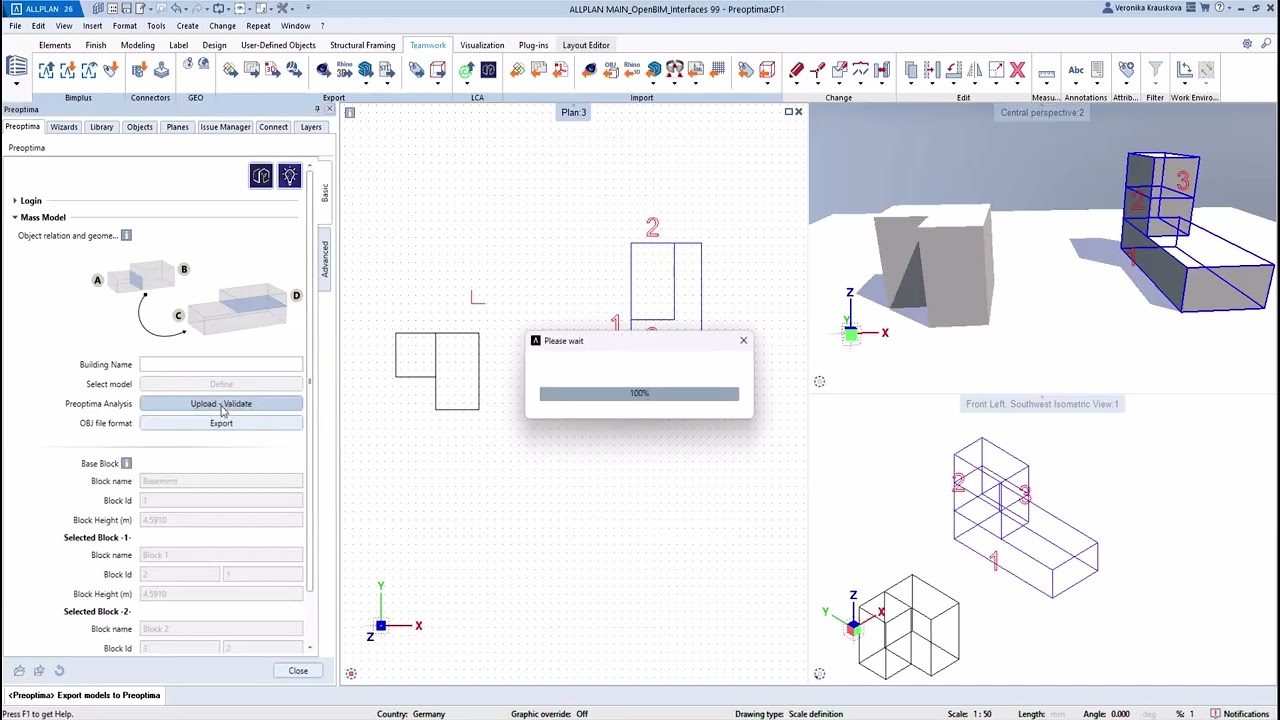The height and width of the screenshot is (720, 1280).
Task: Click the green LCA export icon
Action: [466, 70]
